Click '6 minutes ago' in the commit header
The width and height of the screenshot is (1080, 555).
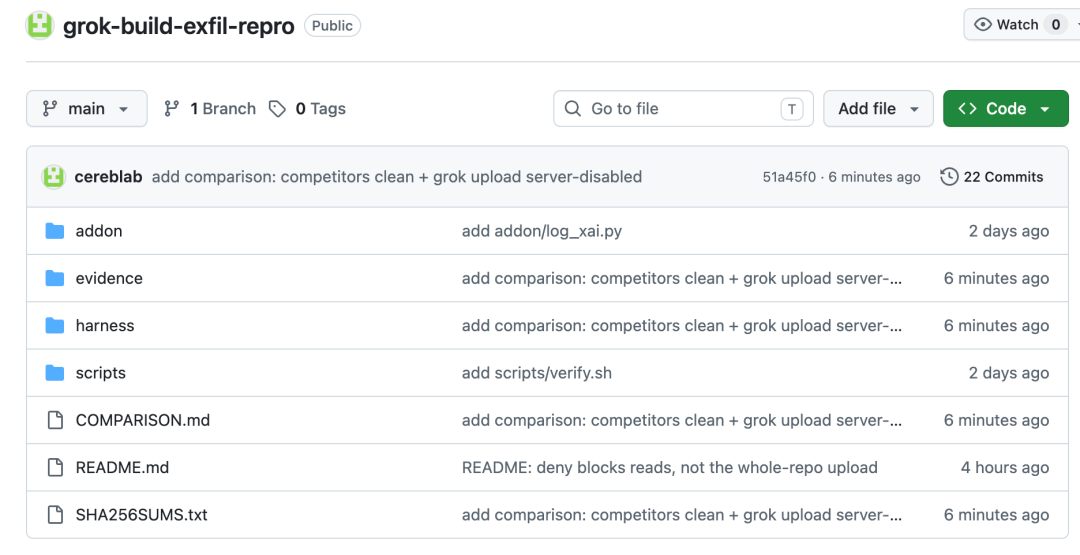[874, 177]
